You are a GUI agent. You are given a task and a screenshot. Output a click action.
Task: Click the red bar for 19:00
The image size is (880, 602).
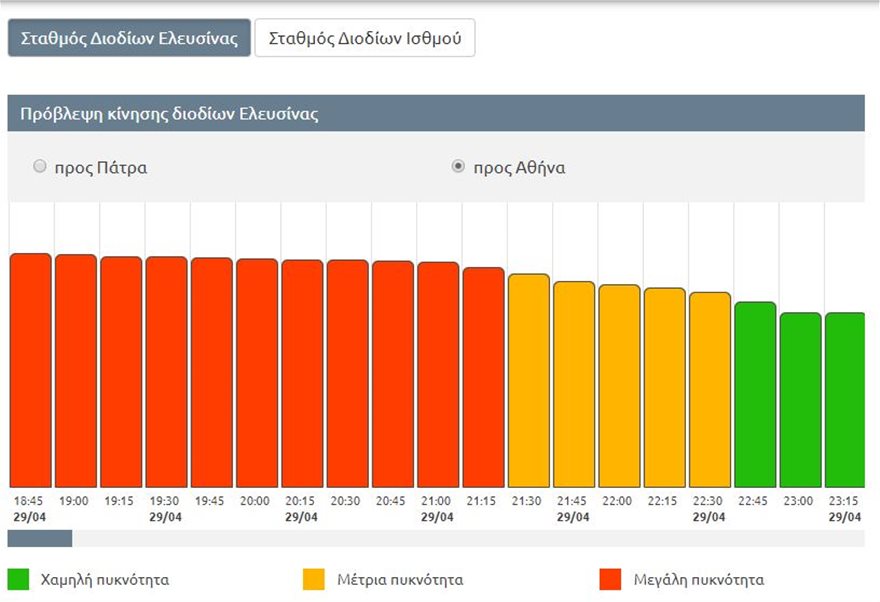pyautogui.click(x=75, y=370)
